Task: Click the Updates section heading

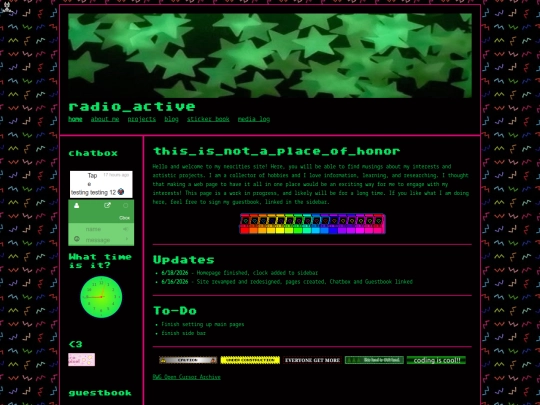Action: [184, 260]
